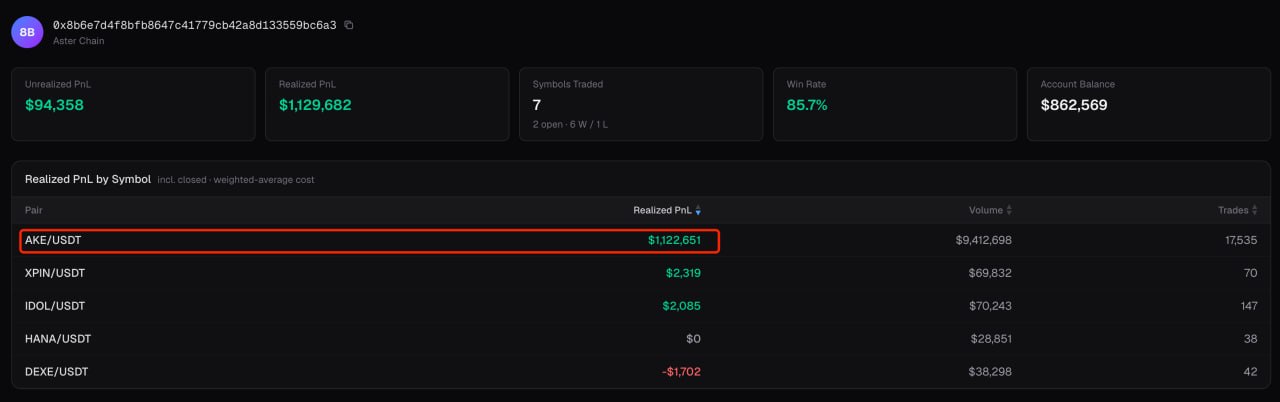Image resolution: width=1280 pixels, height=402 pixels.
Task: Click the Account Balance card
Action: tap(1149, 104)
